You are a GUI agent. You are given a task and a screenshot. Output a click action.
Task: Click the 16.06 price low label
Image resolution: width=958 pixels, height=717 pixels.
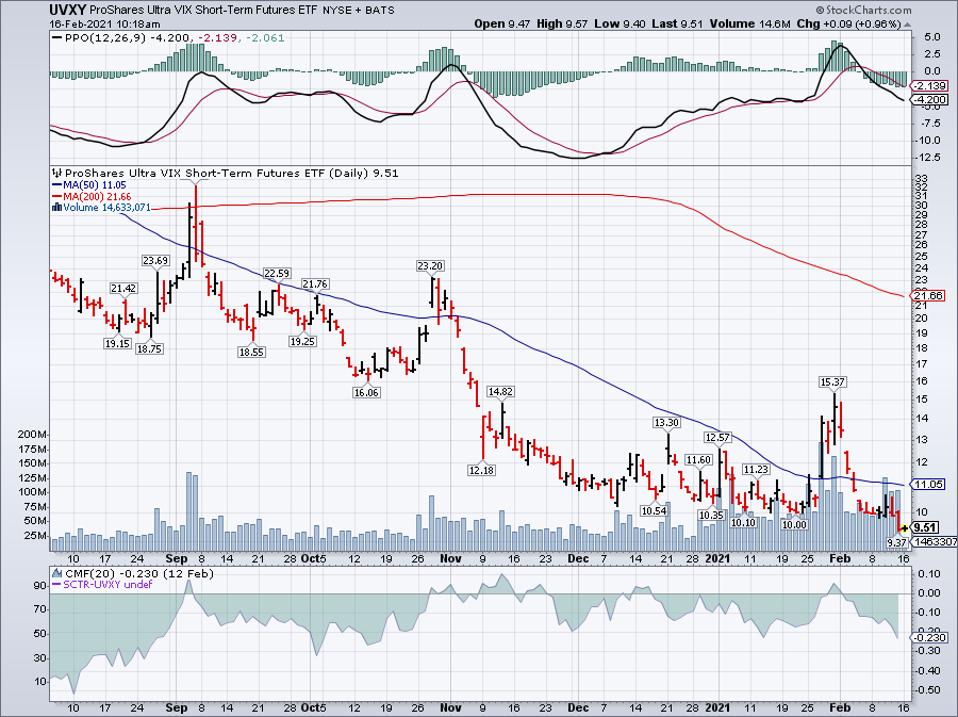(367, 393)
